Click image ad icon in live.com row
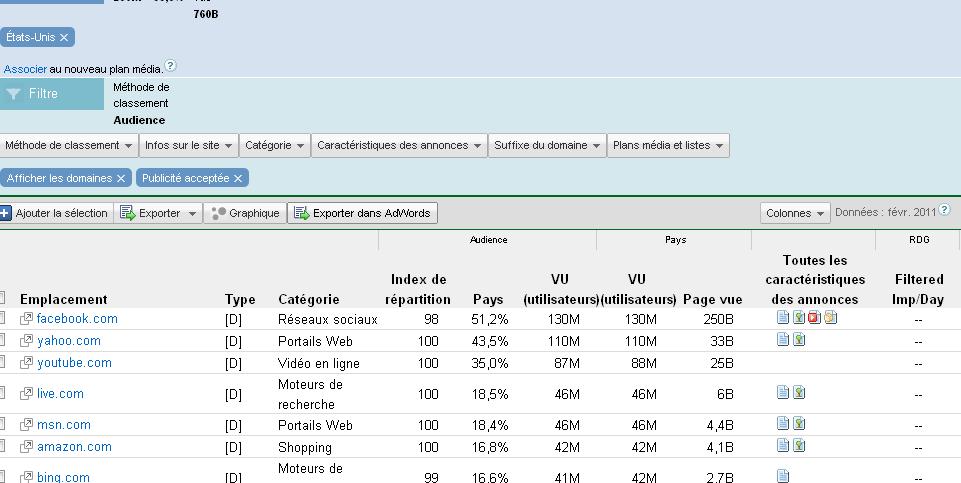This screenshot has width=961, height=483. pyautogui.click(x=799, y=392)
